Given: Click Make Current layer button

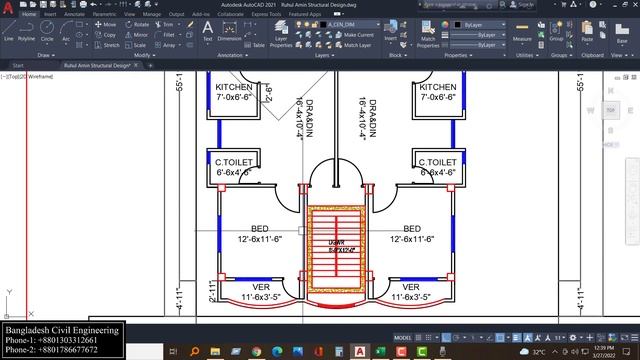Looking at the screenshot, I should tap(354, 35).
